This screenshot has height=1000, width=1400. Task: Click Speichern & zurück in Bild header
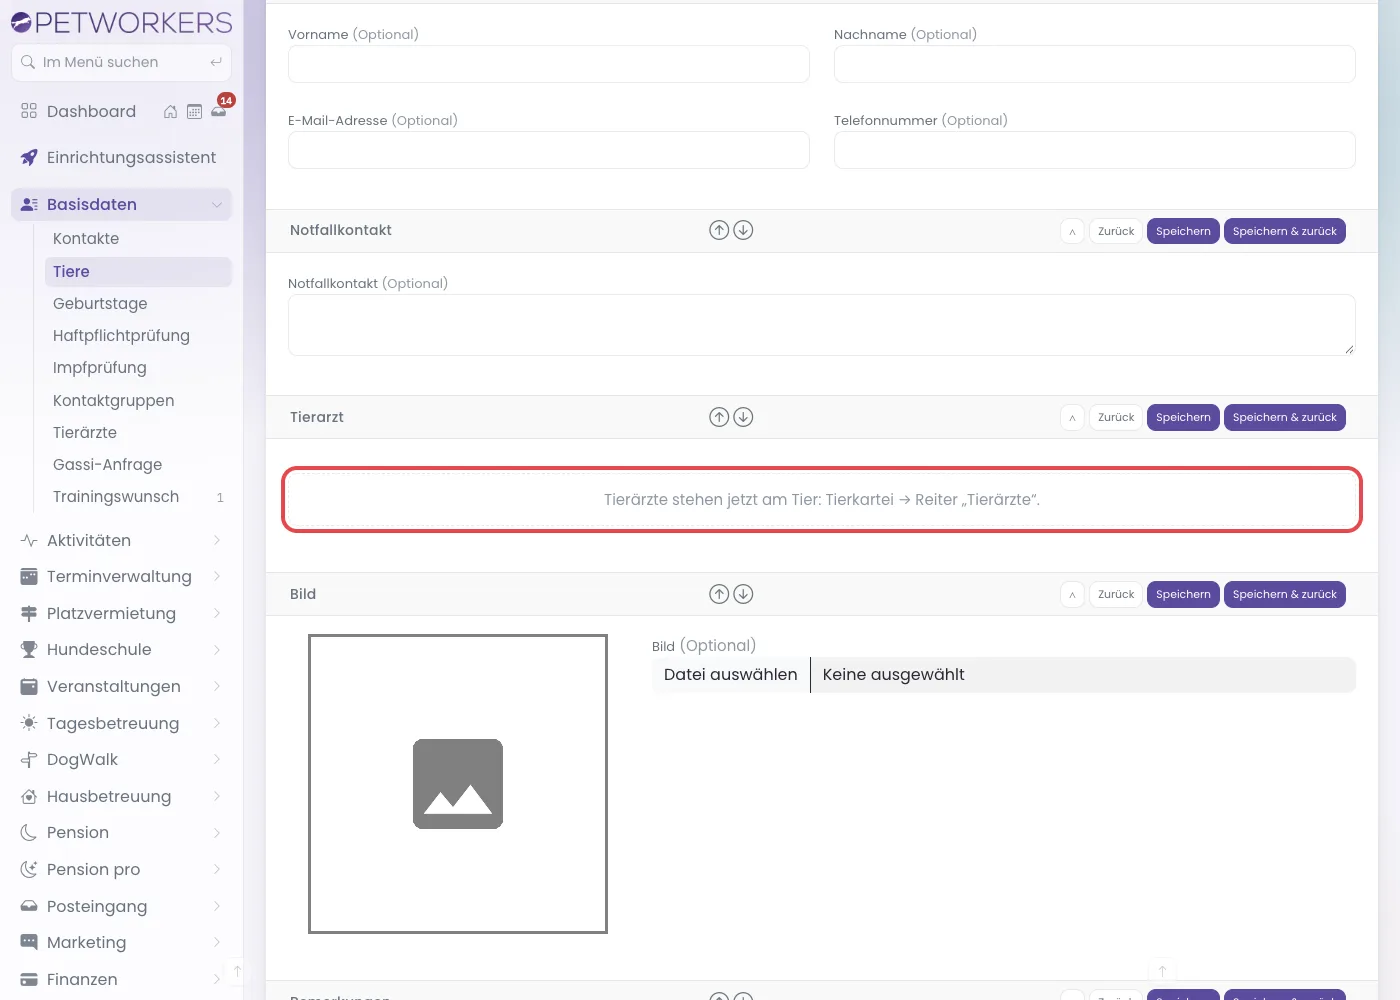coord(1285,594)
